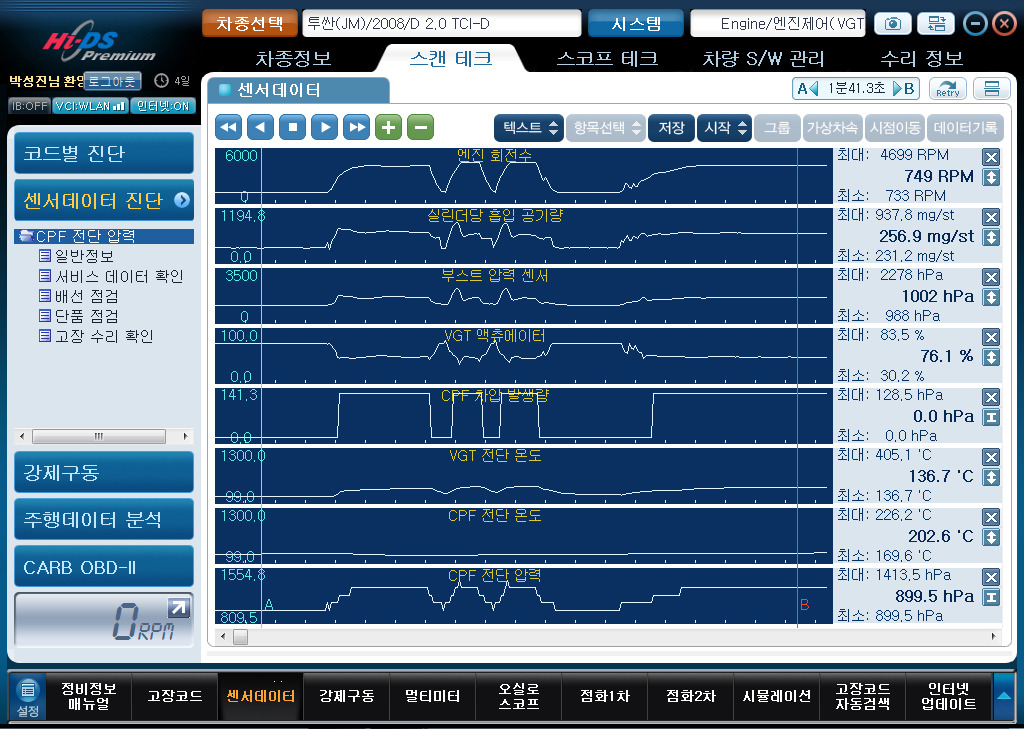Select 서비스 데이터 확인 in the tree
This screenshot has height=729, width=1024.
119,276
